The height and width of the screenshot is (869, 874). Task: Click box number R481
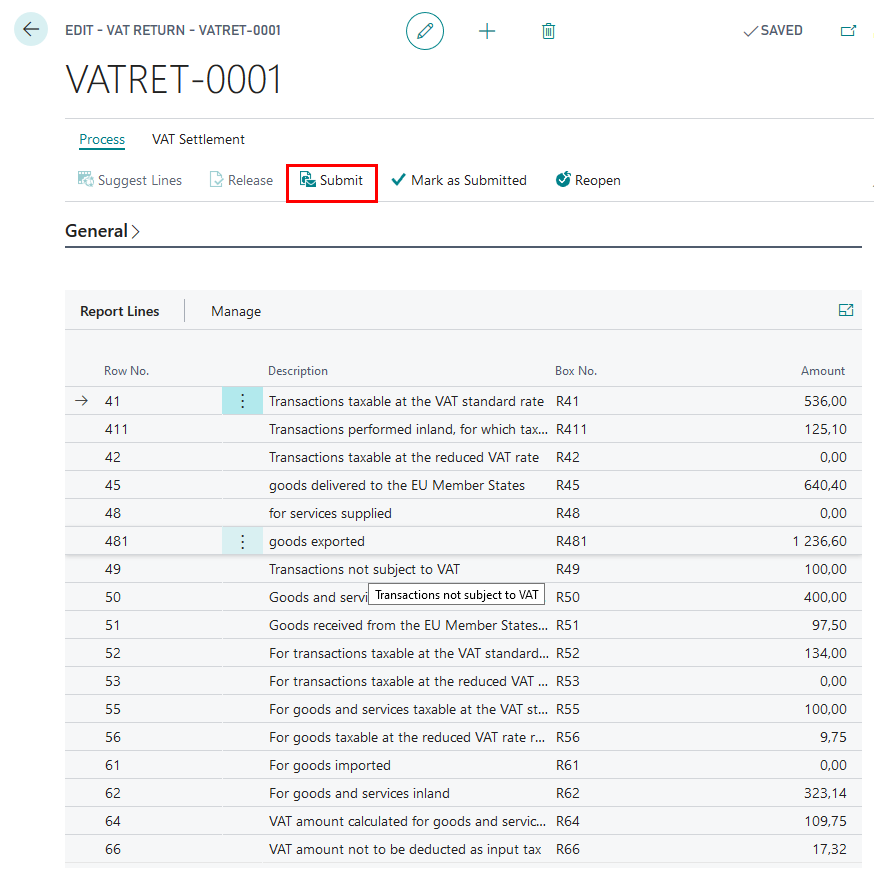571,541
